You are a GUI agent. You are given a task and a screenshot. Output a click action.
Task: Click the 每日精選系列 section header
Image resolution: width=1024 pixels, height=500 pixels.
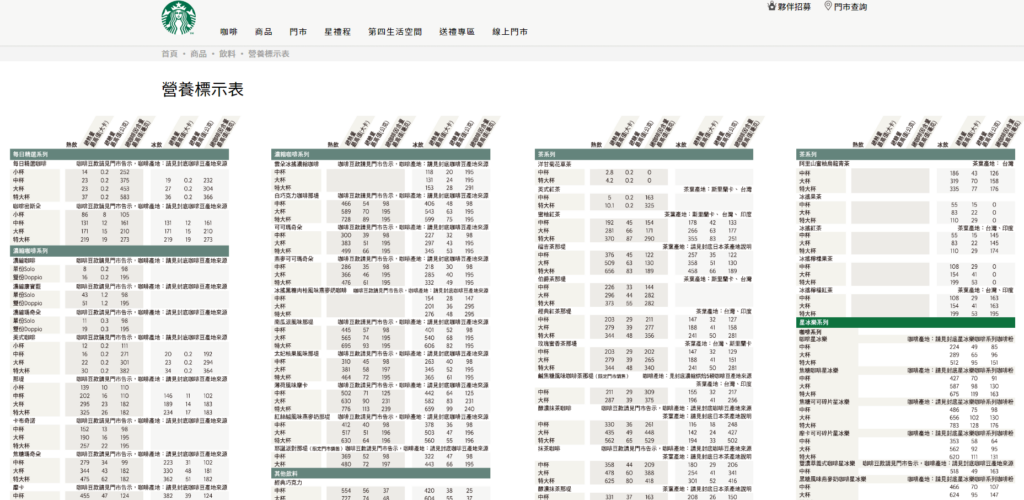point(120,155)
